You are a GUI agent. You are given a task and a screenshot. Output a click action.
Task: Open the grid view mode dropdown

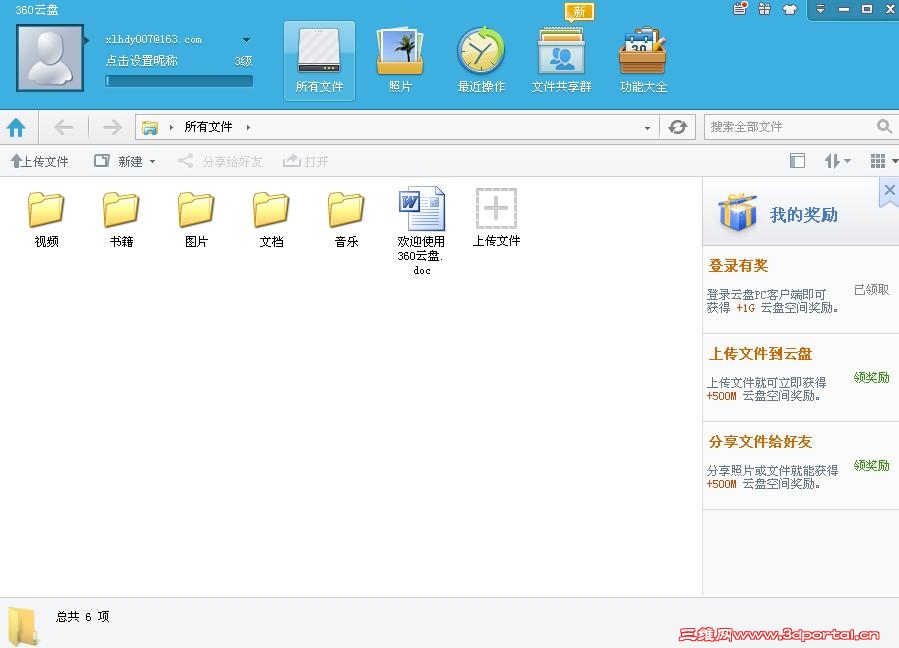coord(884,161)
